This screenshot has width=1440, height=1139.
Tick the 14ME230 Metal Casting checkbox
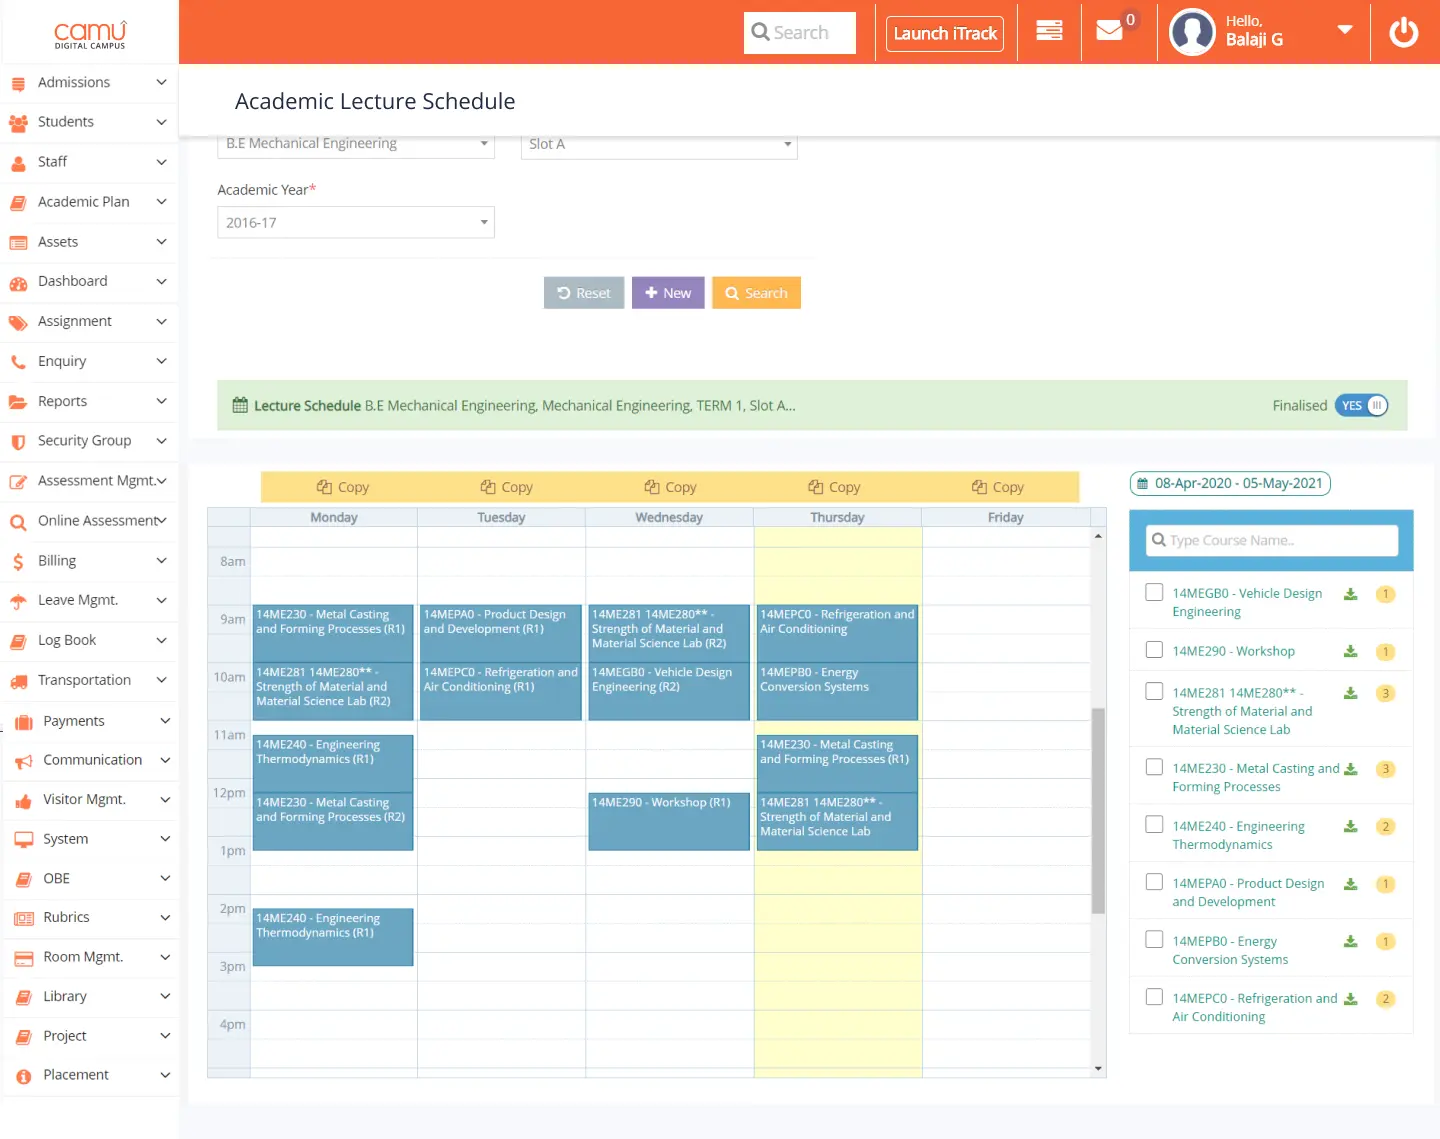pos(1154,767)
